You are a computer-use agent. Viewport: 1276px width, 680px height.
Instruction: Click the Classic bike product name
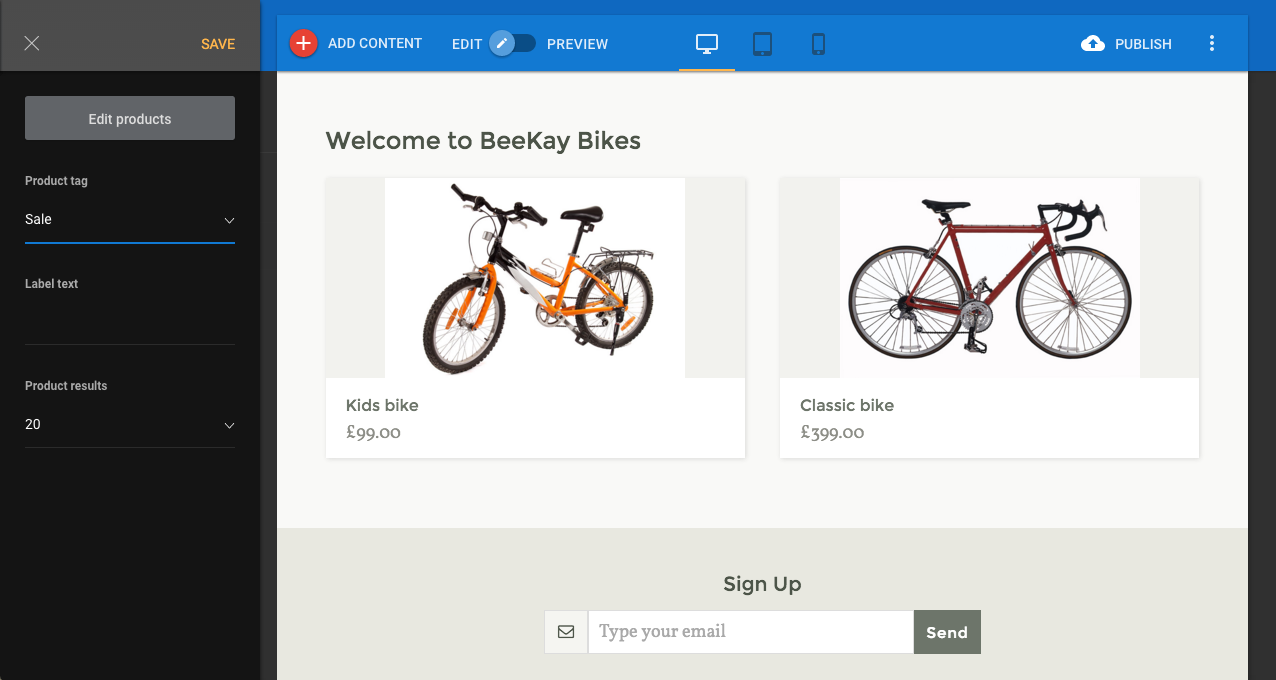click(x=847, y=405)
